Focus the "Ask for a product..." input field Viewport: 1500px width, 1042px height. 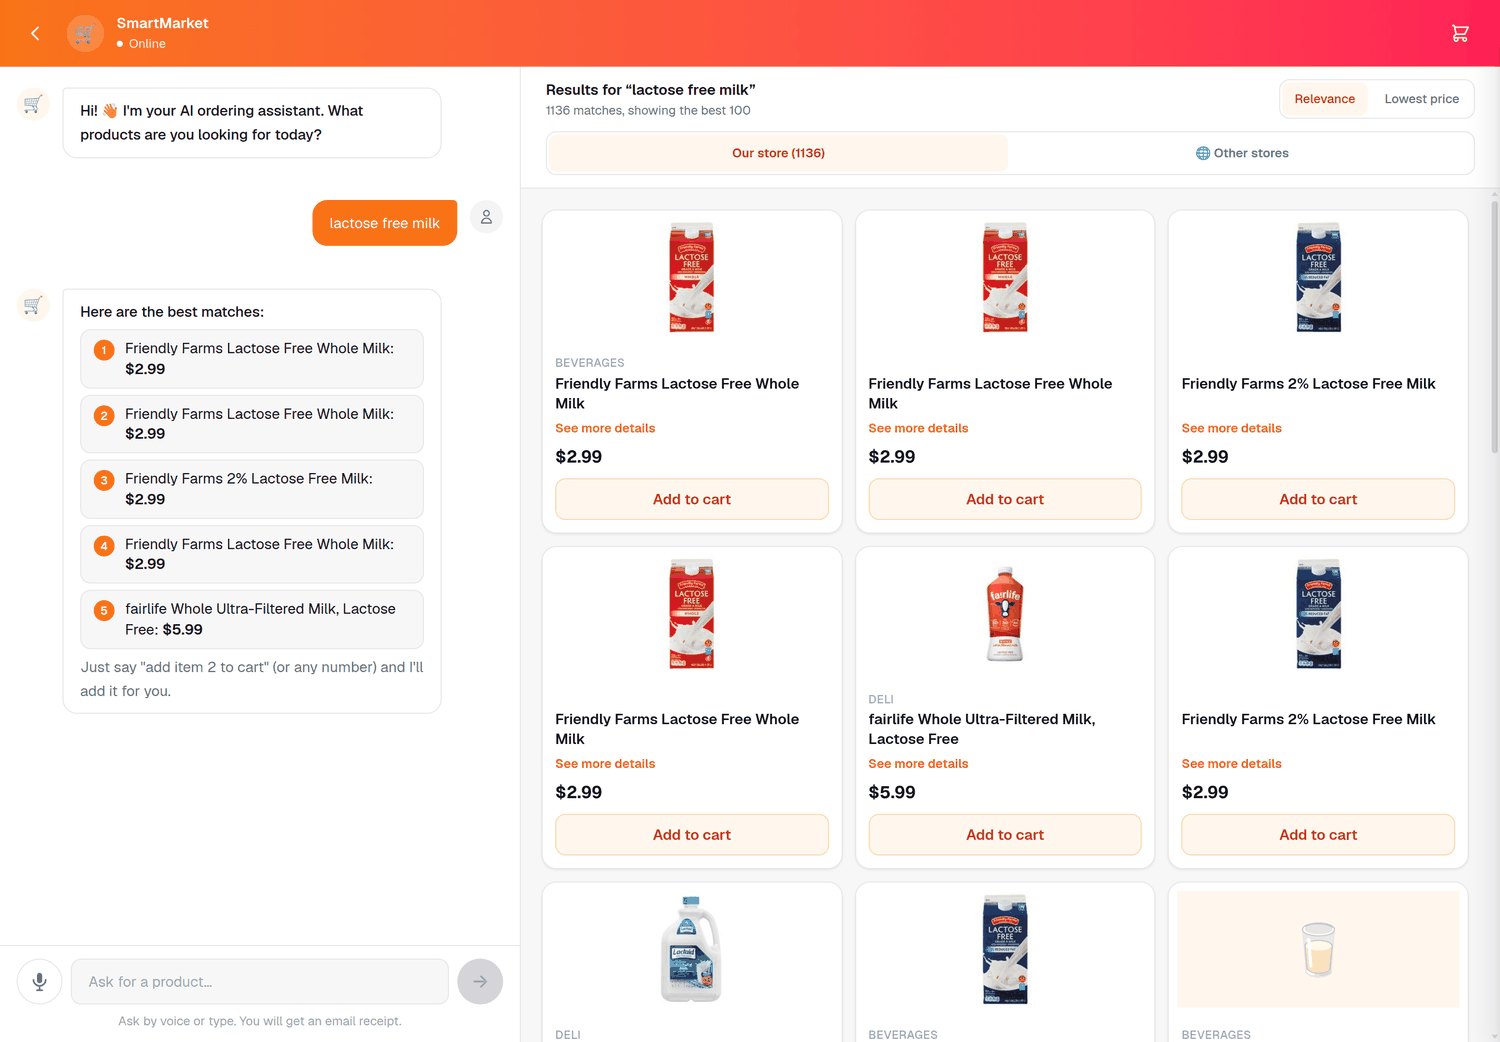[260, 982]
